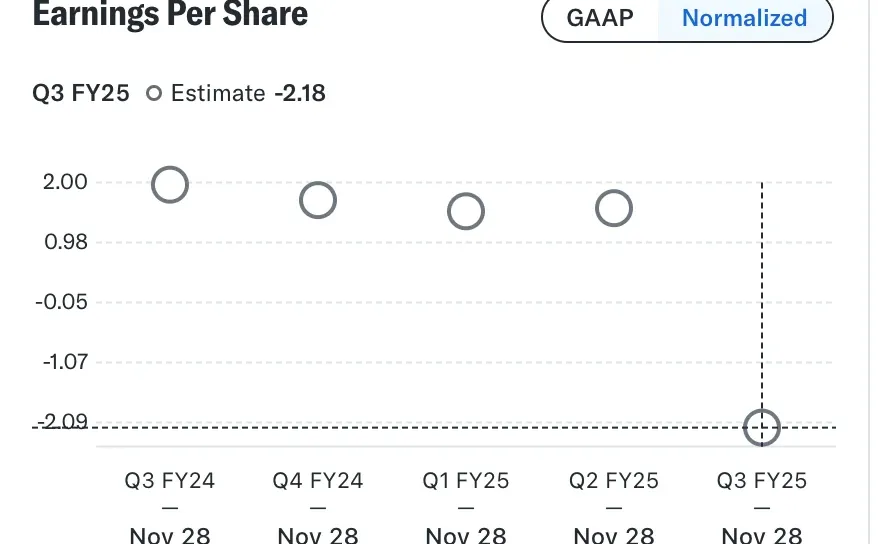Click the Estimate legend circle icon
This screenshot has height=544, width=878.
(154, 93)
